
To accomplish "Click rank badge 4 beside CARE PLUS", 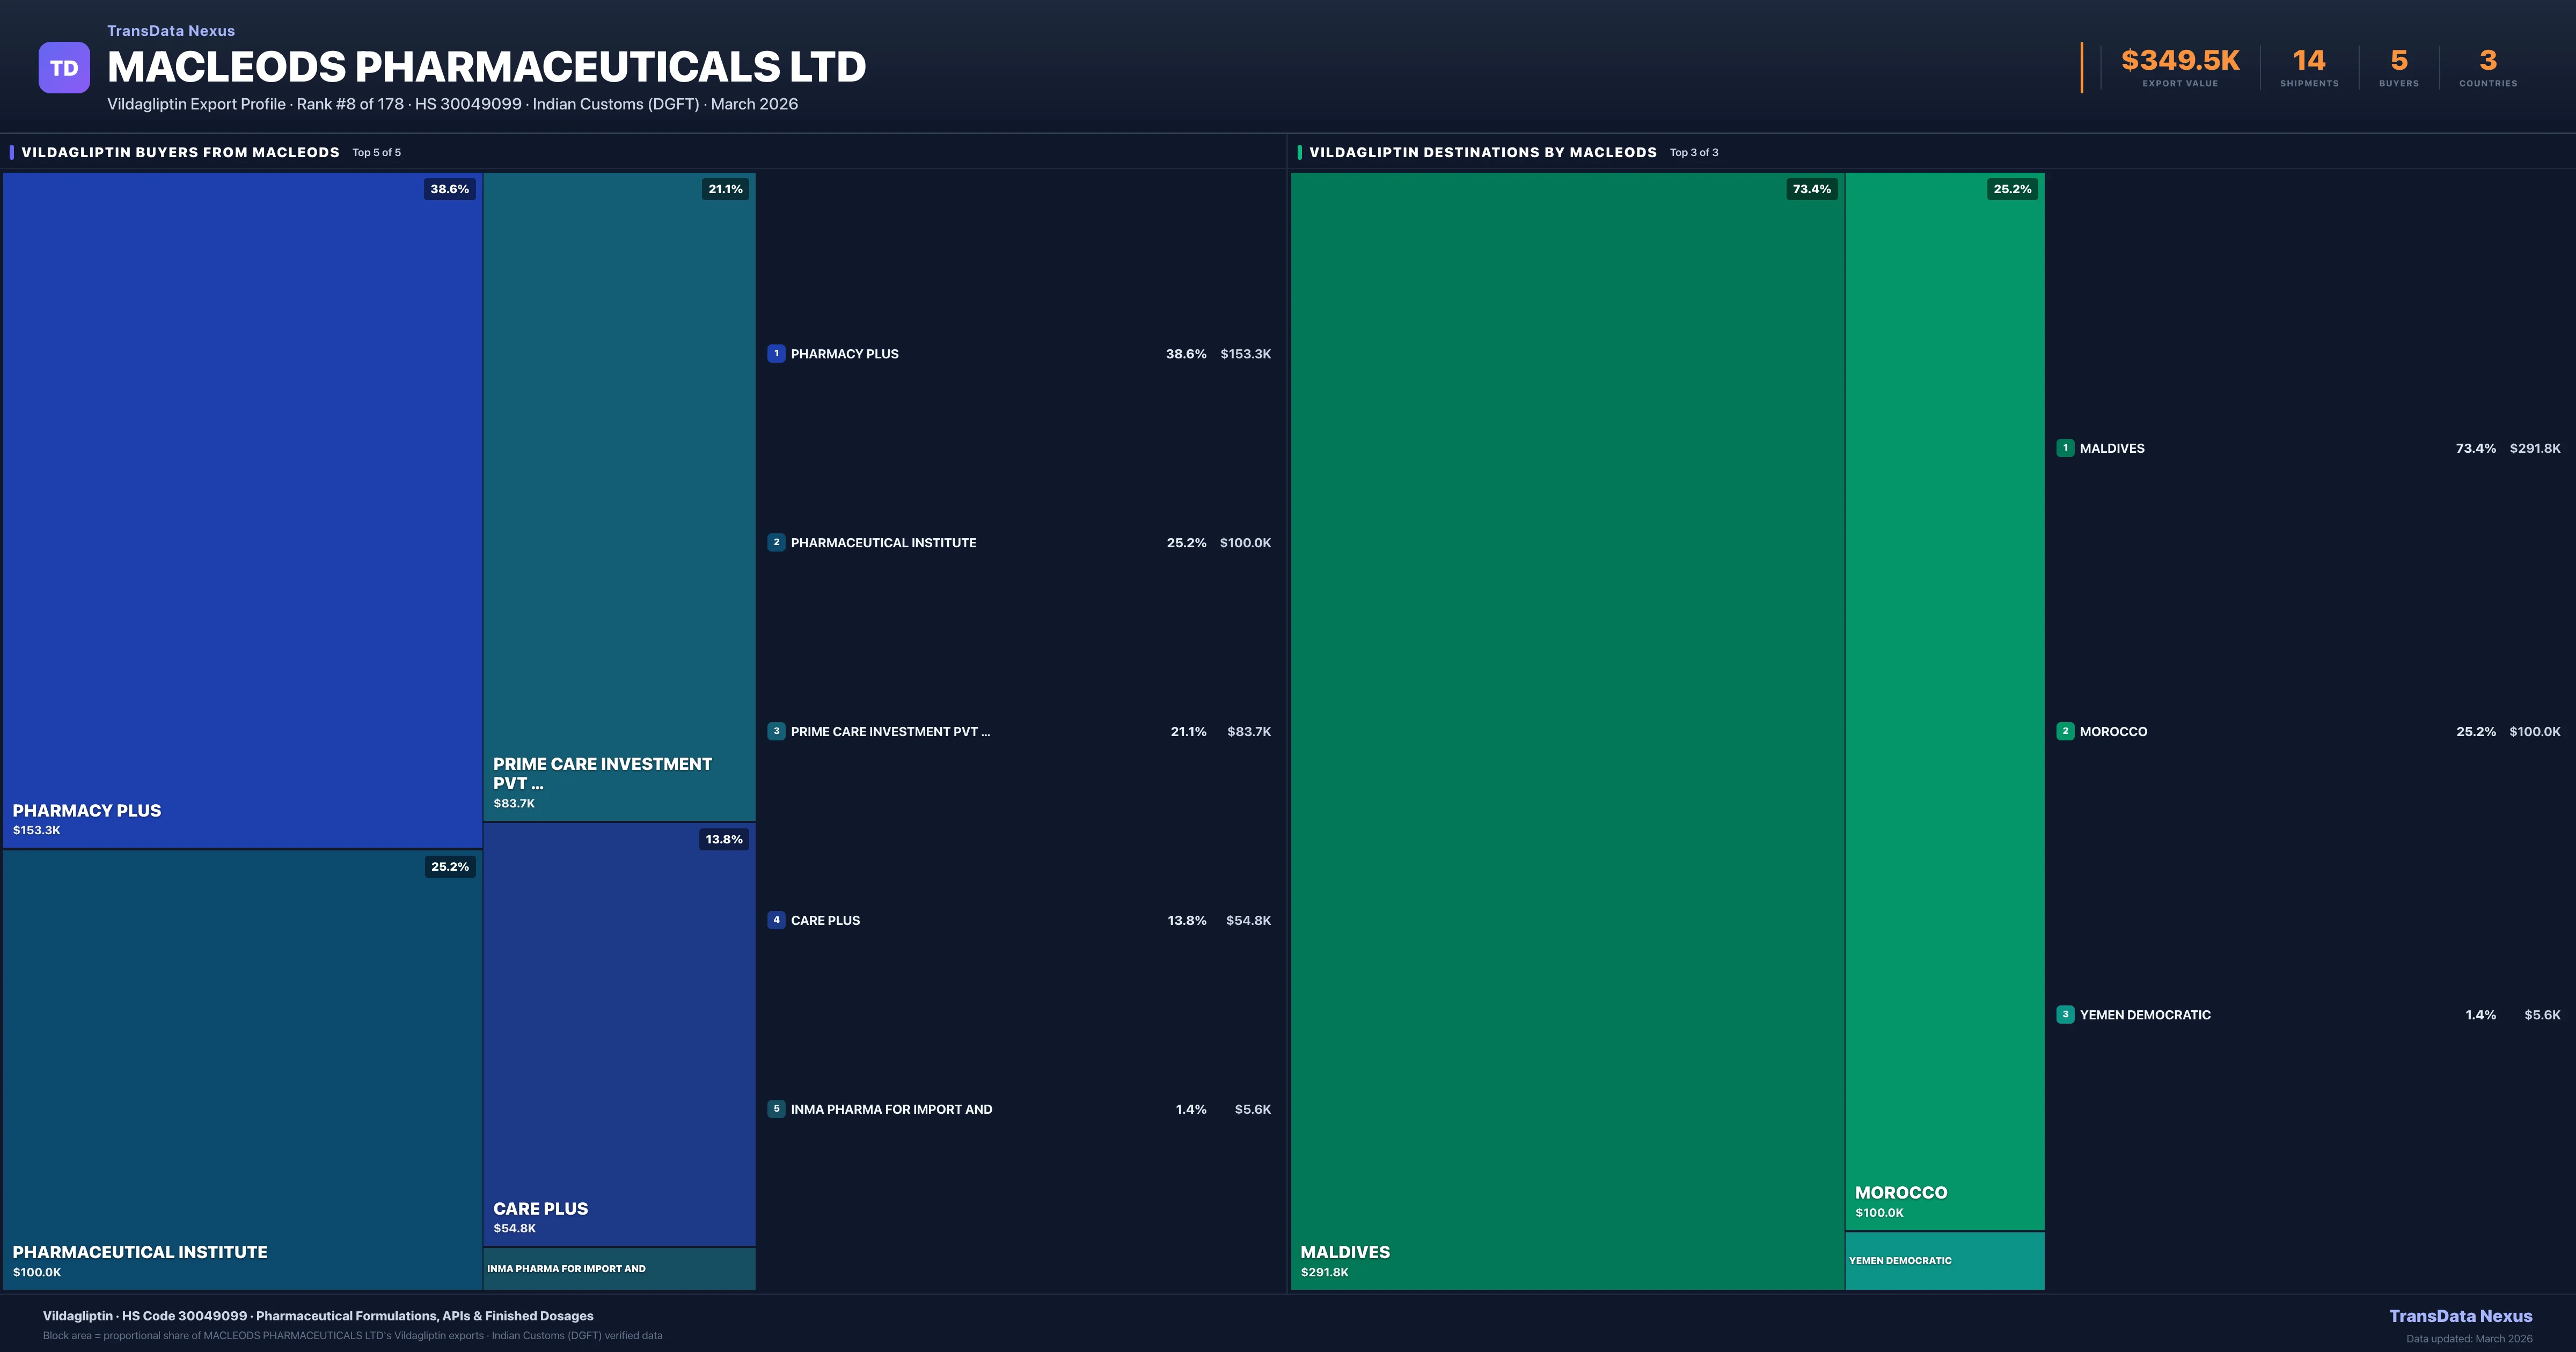I will tap(776, 920).
